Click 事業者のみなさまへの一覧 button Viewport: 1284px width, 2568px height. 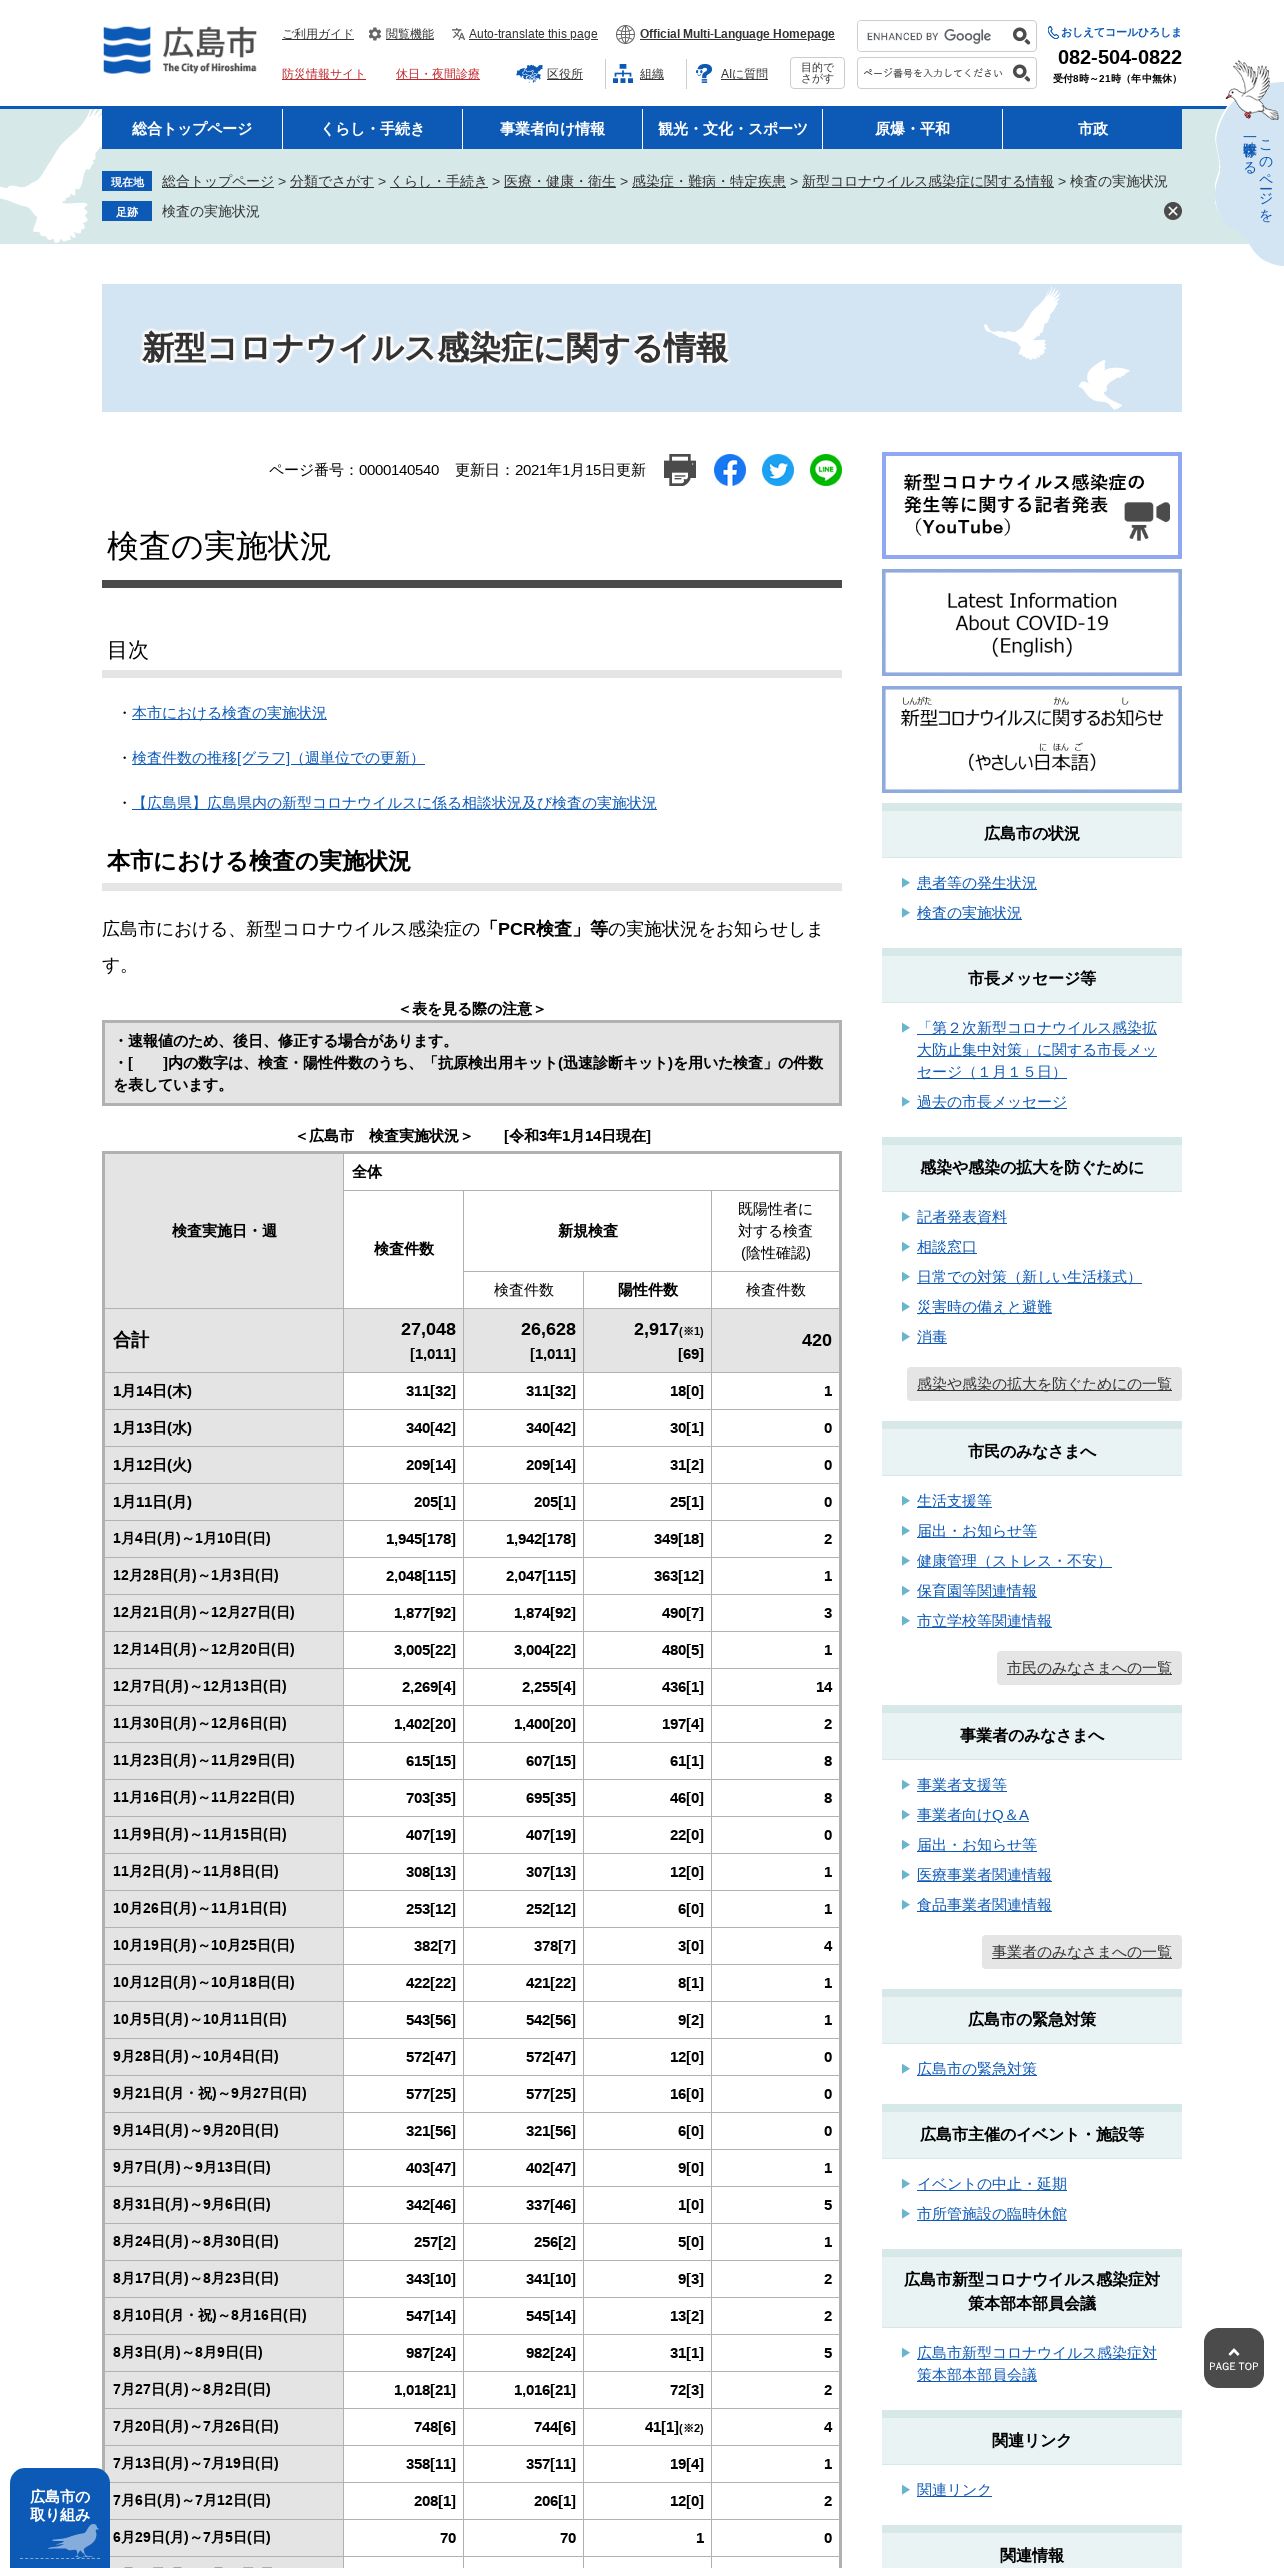pyautogui.click(x=1082, y=1952)
